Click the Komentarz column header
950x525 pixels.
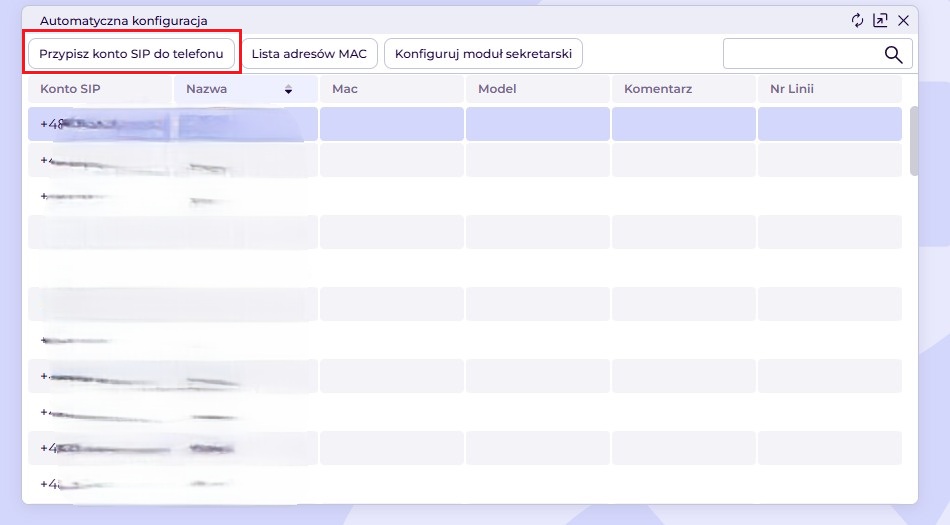pos(683,89)
